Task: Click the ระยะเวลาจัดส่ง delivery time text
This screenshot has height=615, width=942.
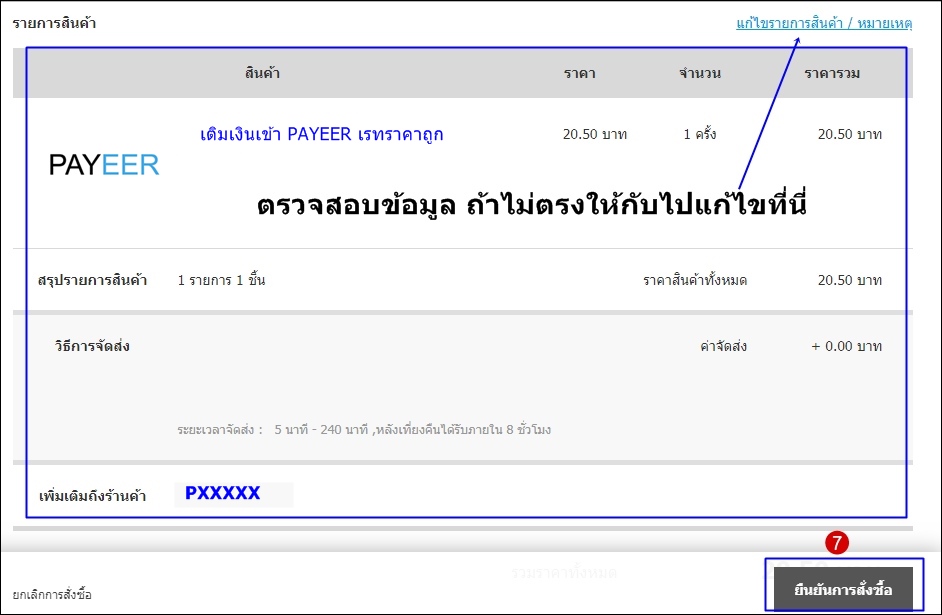Action: point(364,430)
